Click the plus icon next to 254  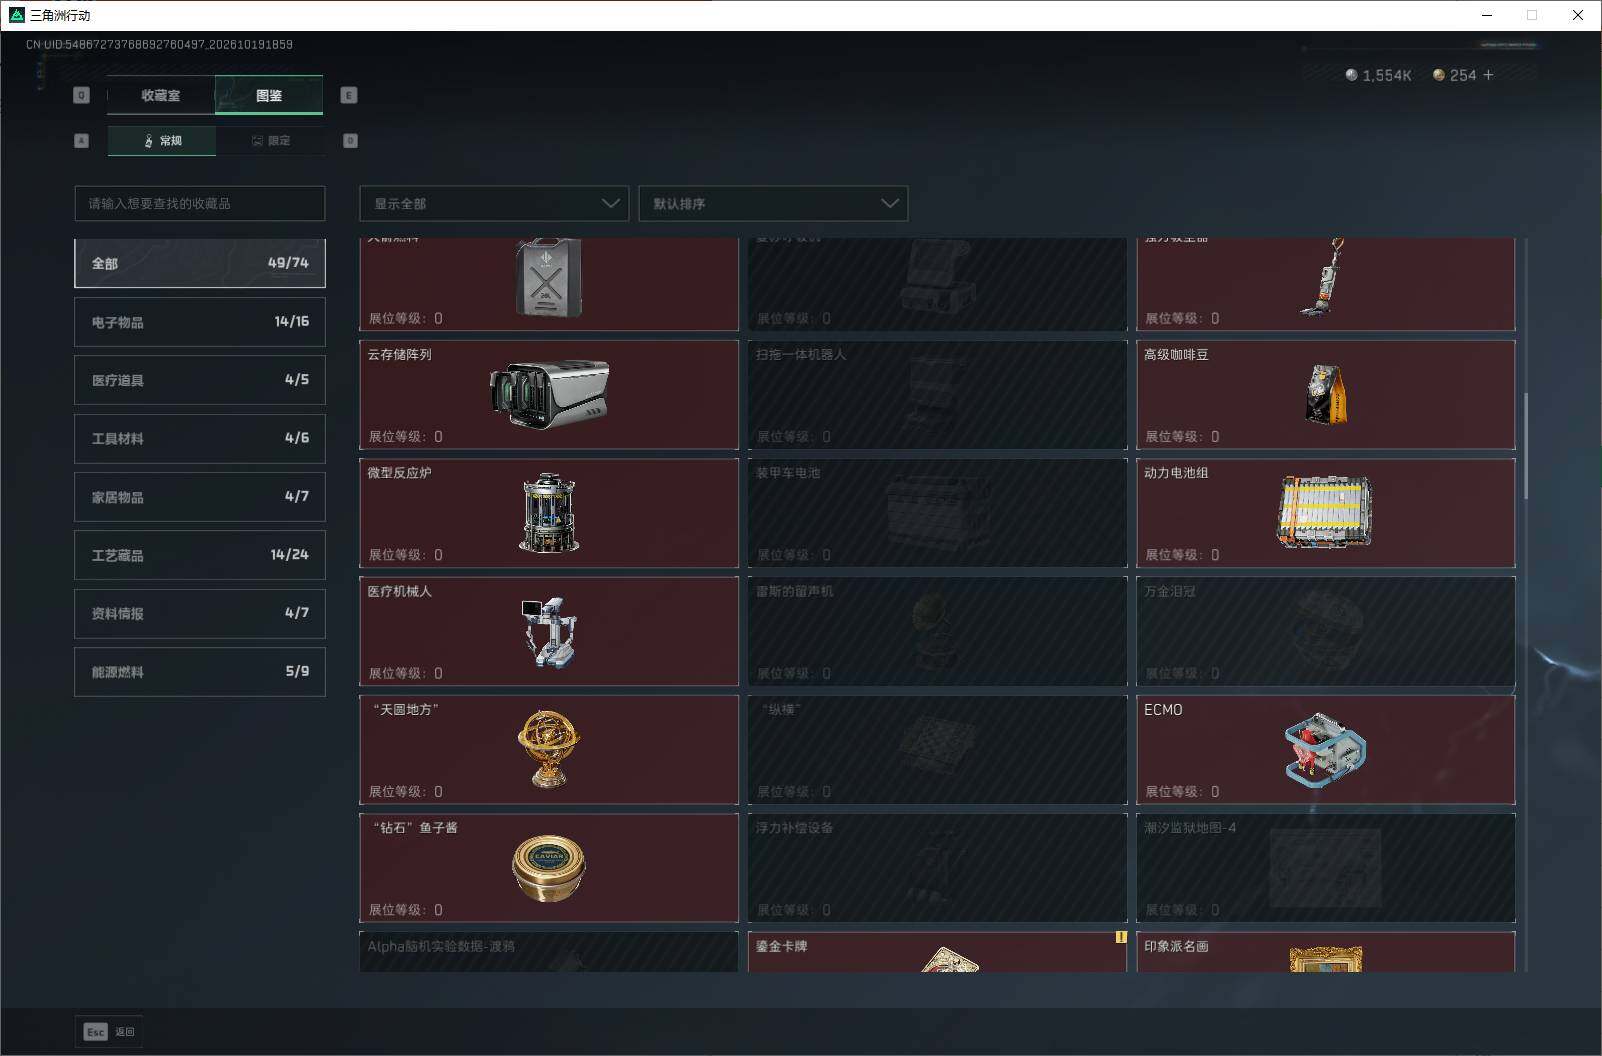1488,75
